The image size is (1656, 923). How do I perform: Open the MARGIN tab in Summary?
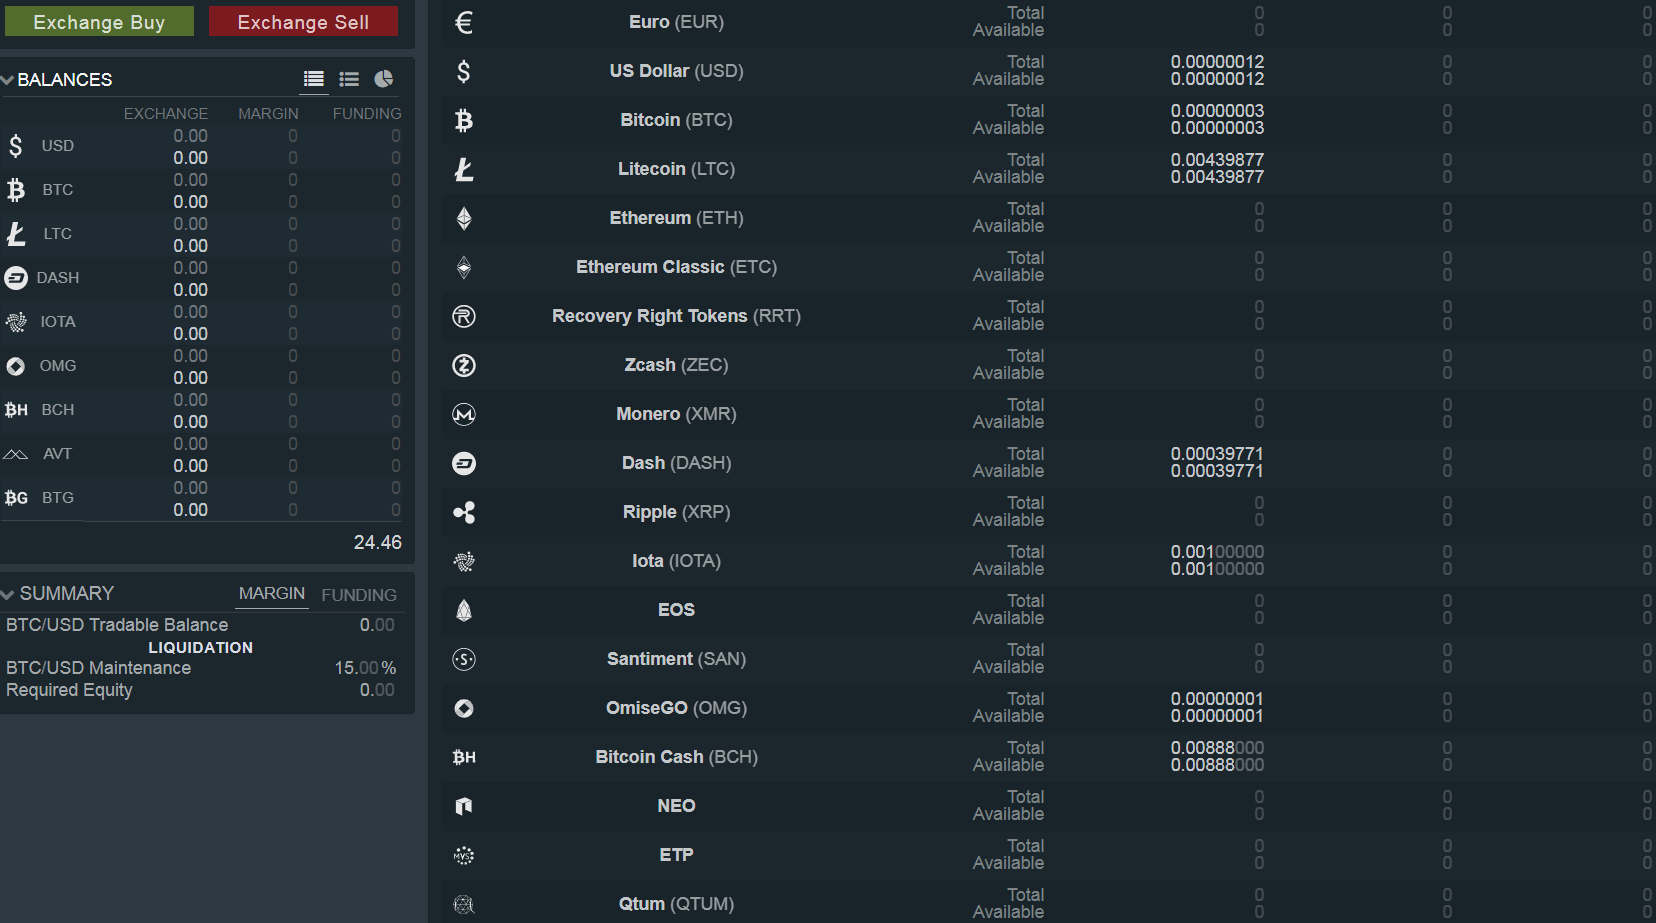tap(272, 594)
